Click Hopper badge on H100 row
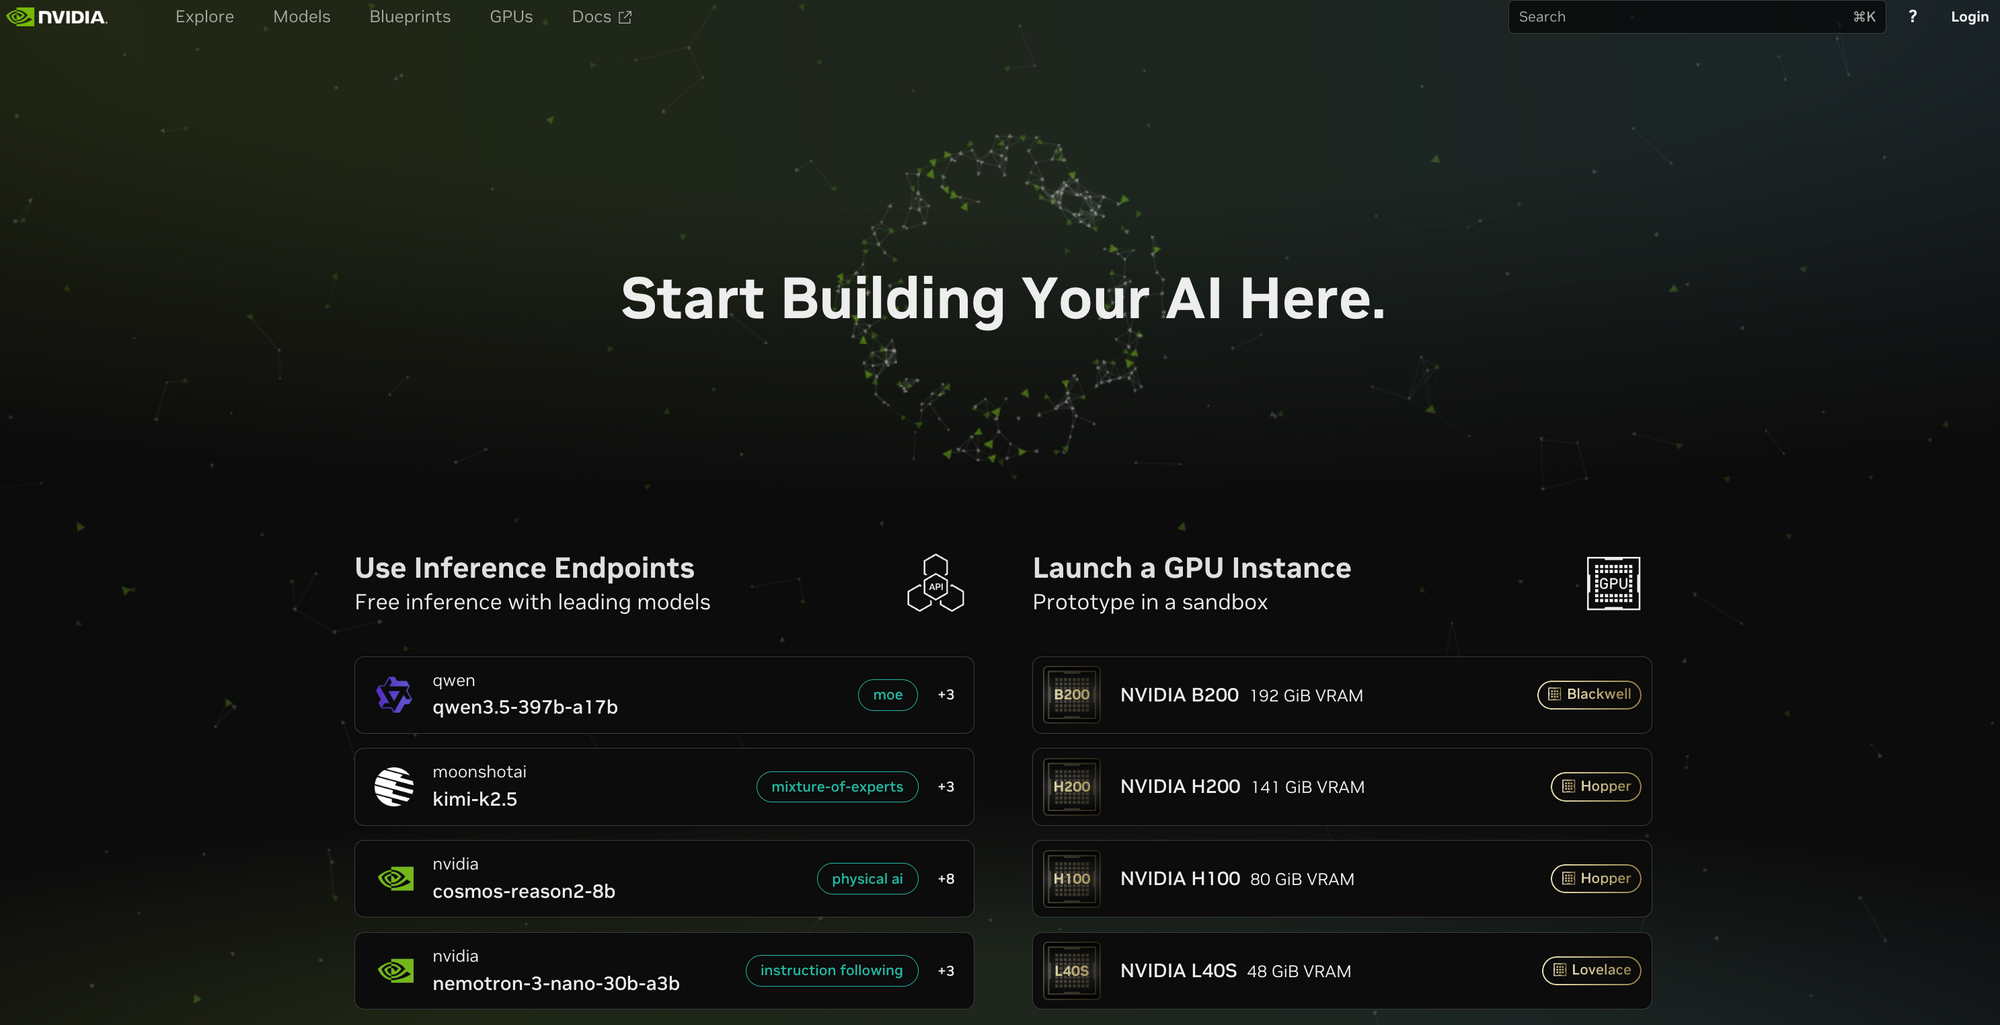The image size is (2000, 1025). (x=1596, y=879)
